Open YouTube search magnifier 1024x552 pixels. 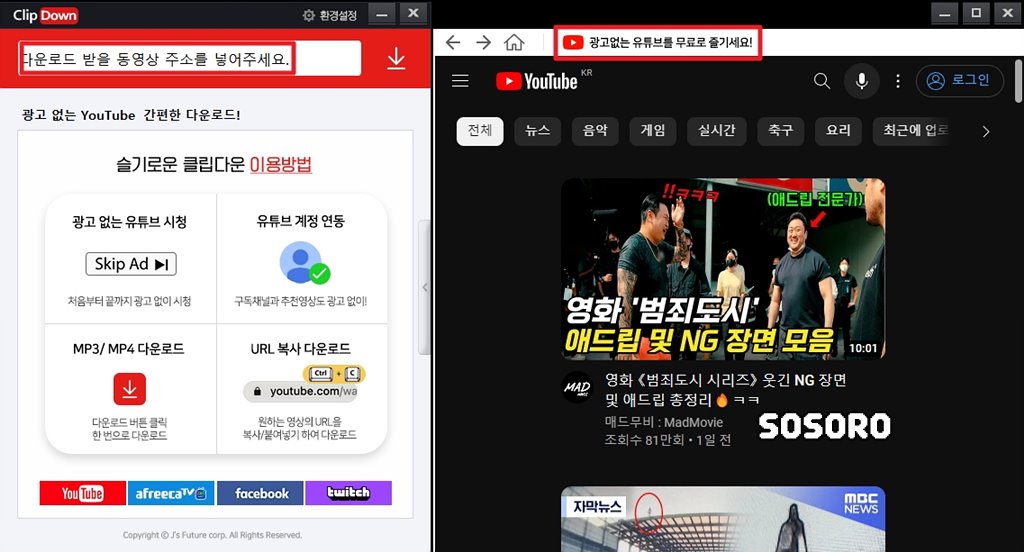[822, 81]
